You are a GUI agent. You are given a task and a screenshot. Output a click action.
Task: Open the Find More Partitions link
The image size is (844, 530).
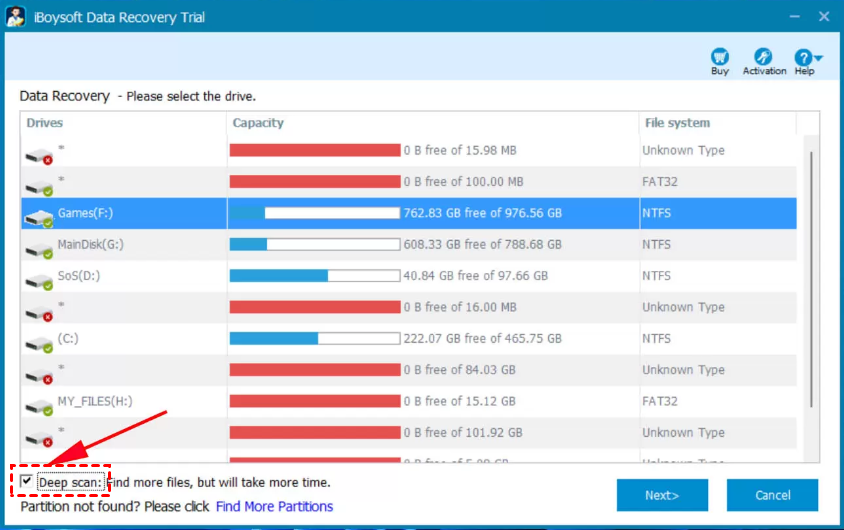point(275,506)
